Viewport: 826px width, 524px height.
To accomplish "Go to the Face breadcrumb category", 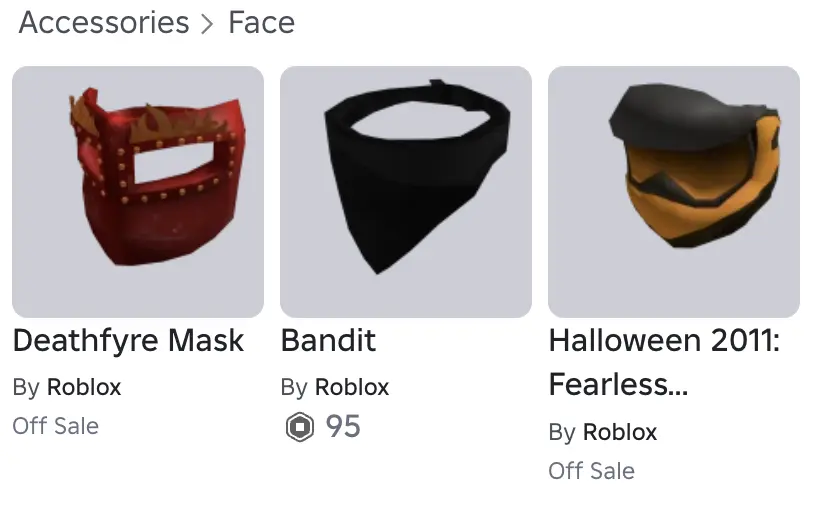I will coord(261,22).
